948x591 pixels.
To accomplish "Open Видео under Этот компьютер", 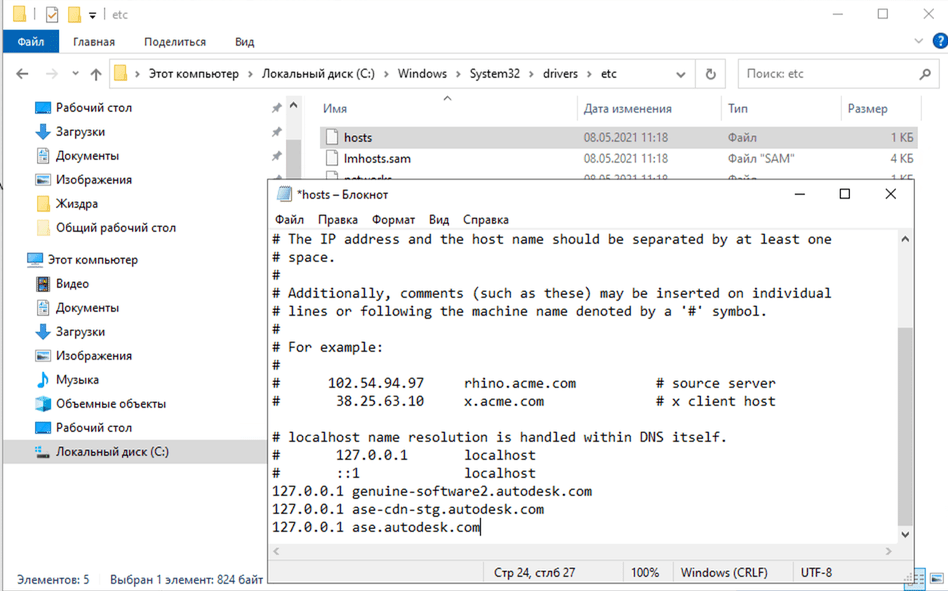I will pos(72,284).
